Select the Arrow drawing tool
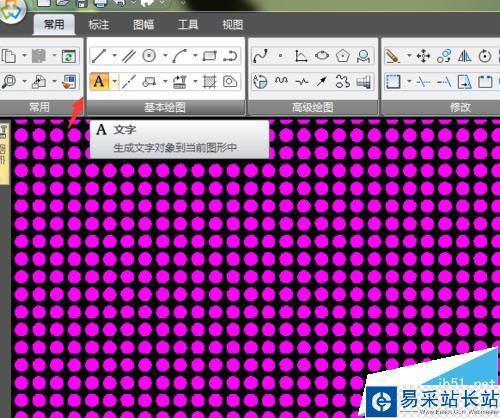Screen dimensions: 500x418 pos(322,81)
